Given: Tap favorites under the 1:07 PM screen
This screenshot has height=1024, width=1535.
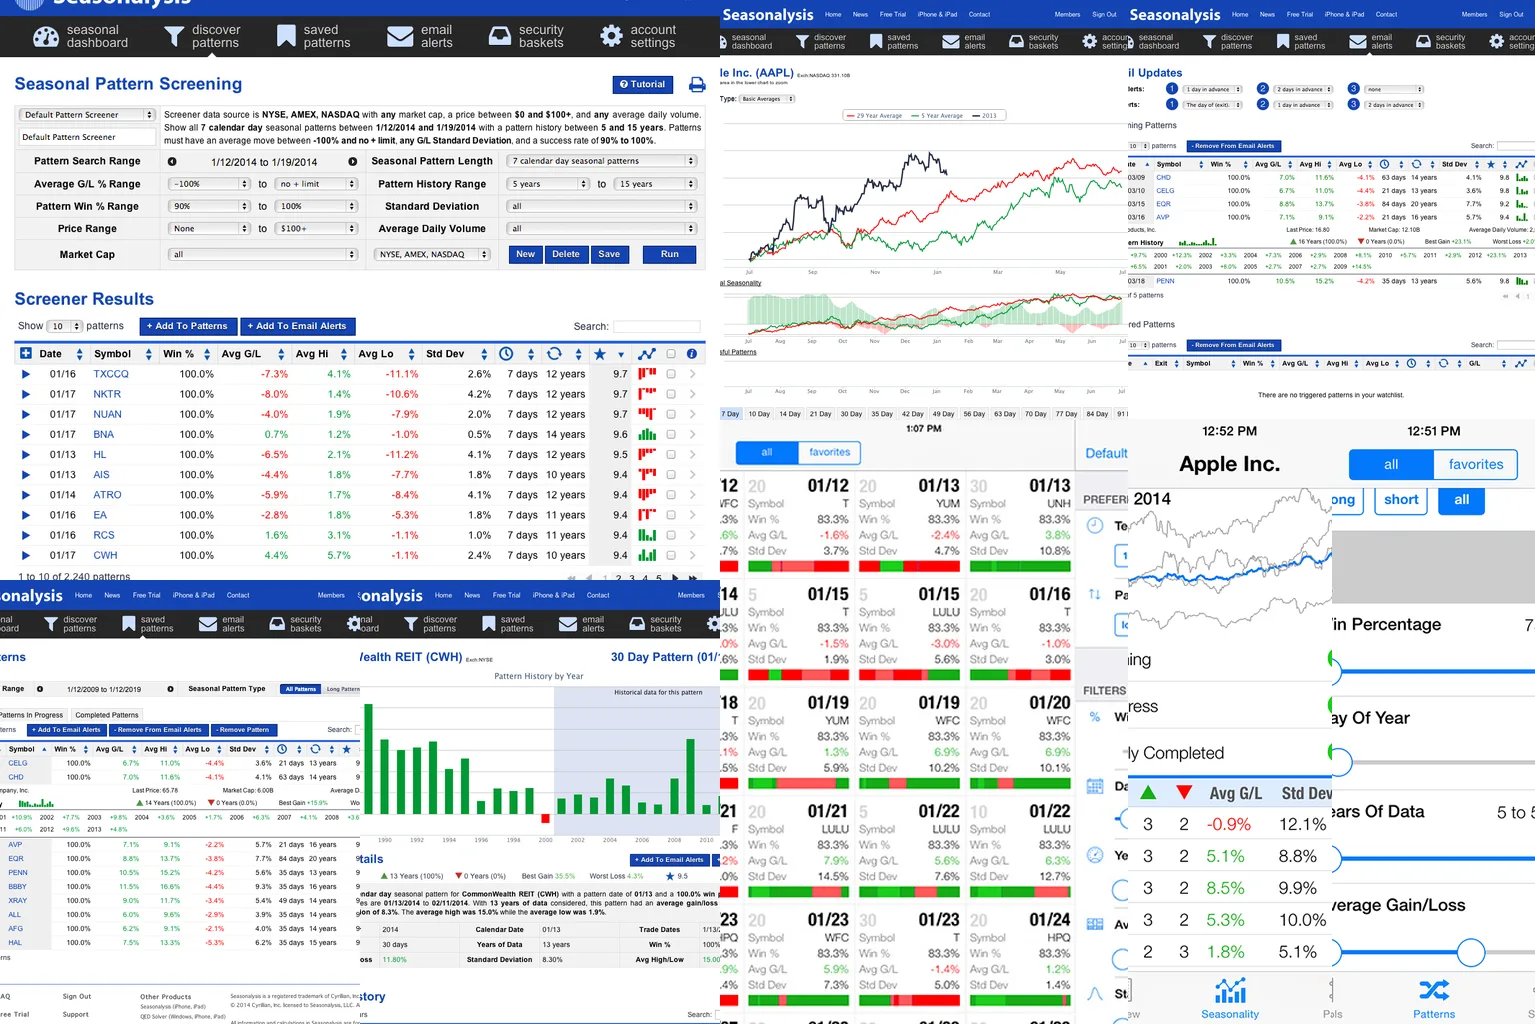Looking at the screenshot, I should (x=830, y=452).
